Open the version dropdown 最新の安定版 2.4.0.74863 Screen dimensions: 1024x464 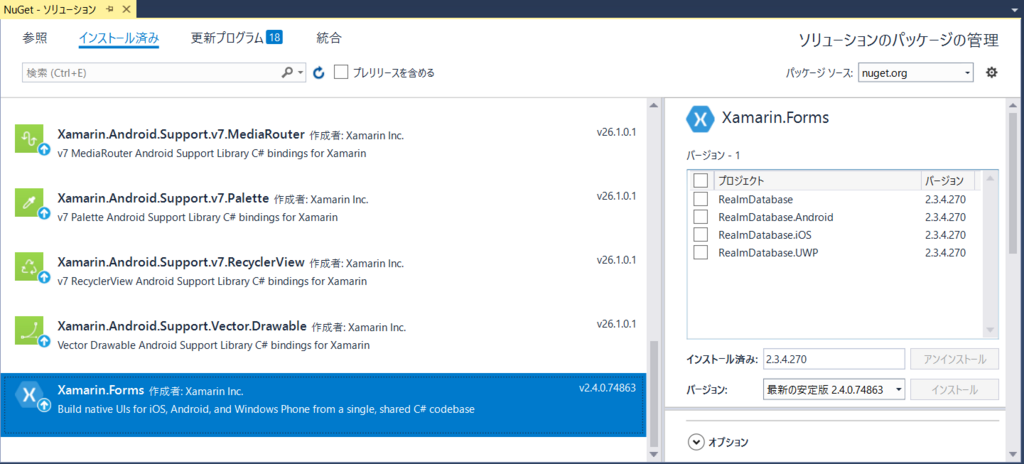833,390
